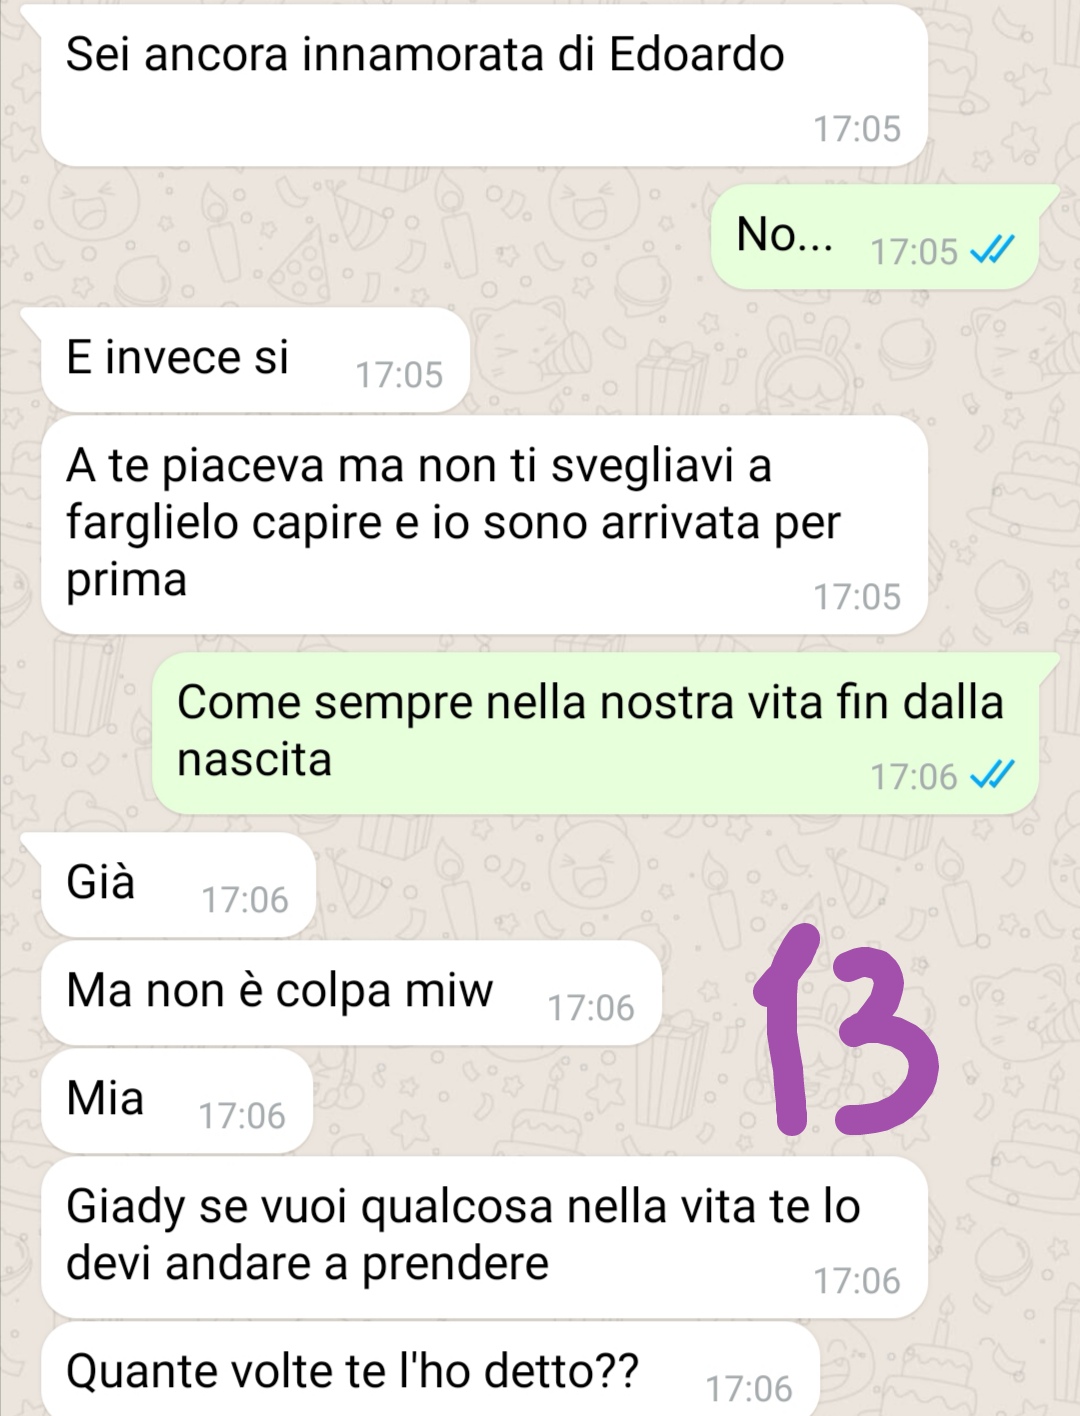Select the "Mia" correction message

coord(177,1101)
